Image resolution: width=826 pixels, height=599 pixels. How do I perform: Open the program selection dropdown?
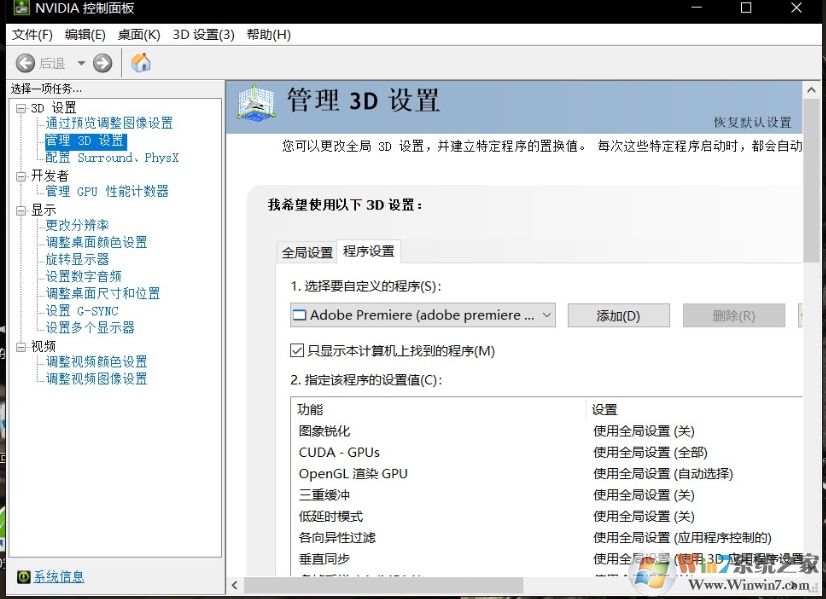click(x=547, y=315)
